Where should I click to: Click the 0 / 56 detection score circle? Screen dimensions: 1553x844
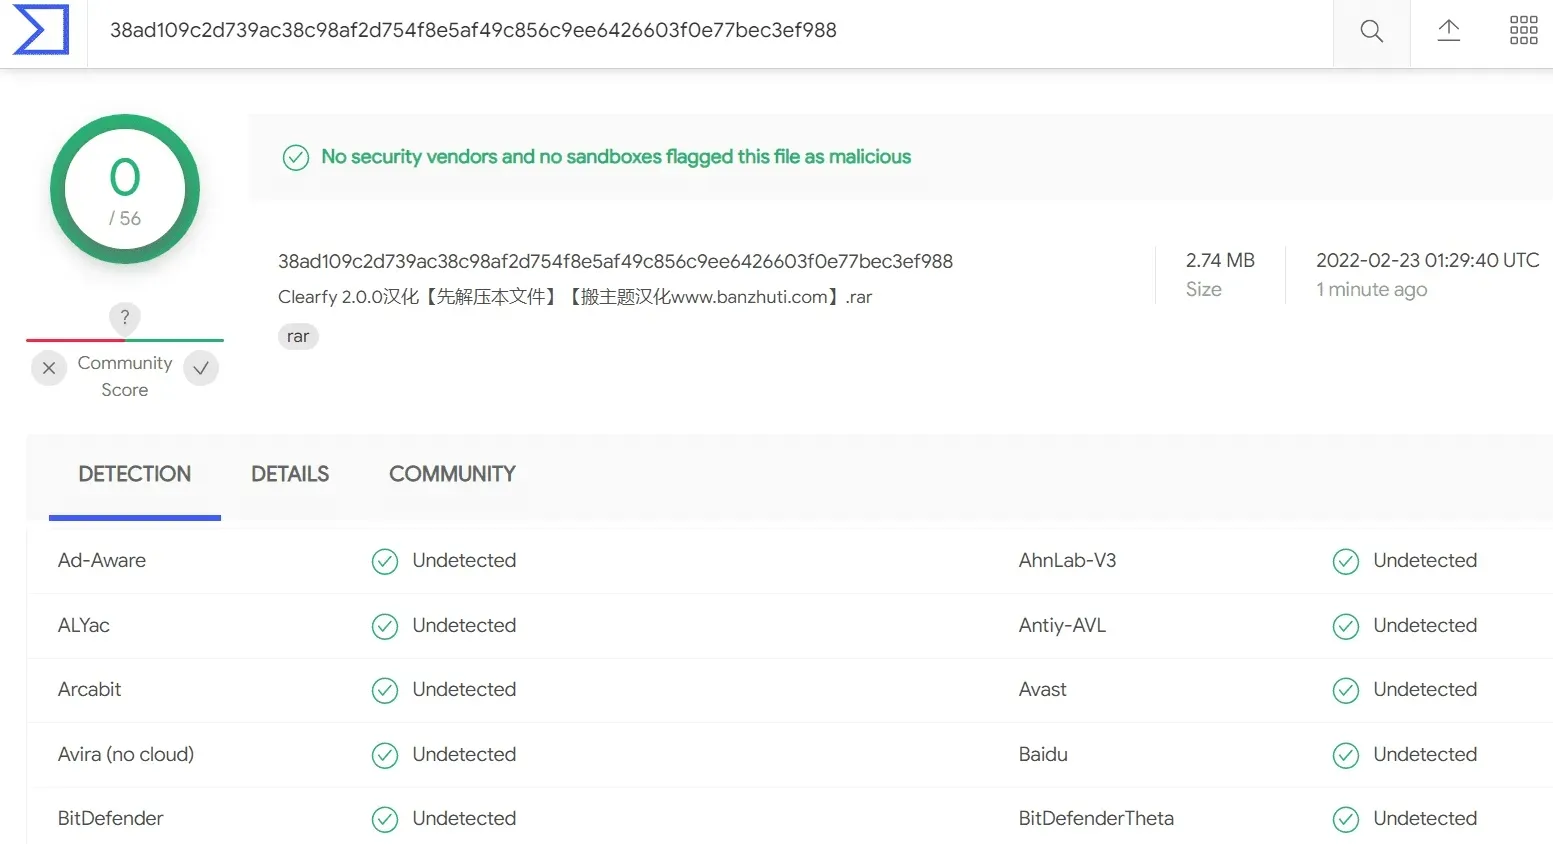click(x=125, y=189)
